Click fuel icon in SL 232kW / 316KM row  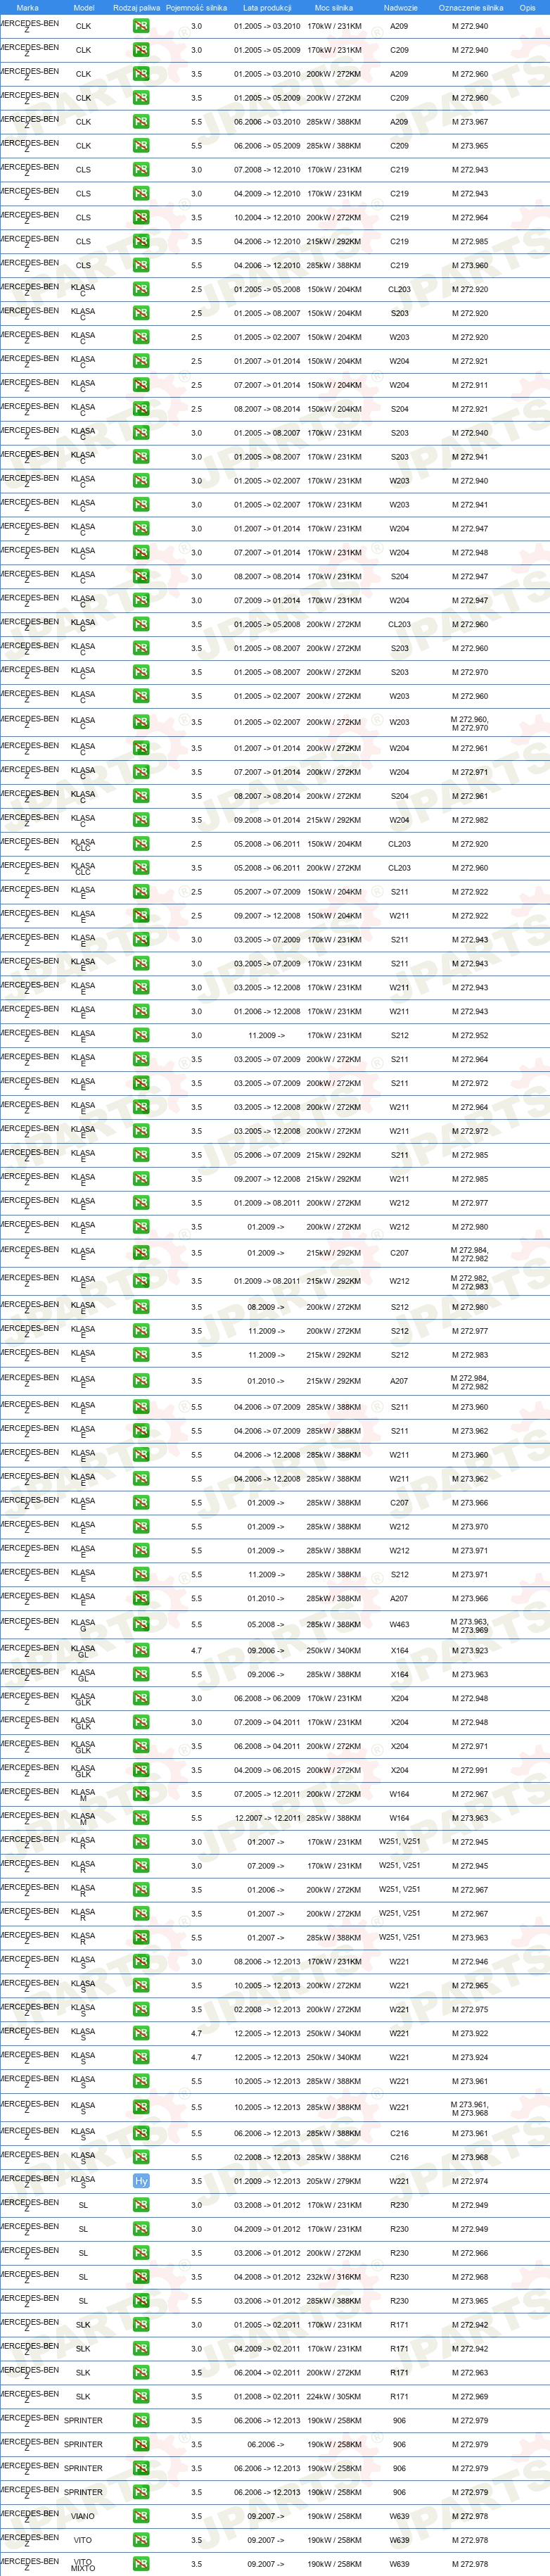click(x=141, y=2278)
